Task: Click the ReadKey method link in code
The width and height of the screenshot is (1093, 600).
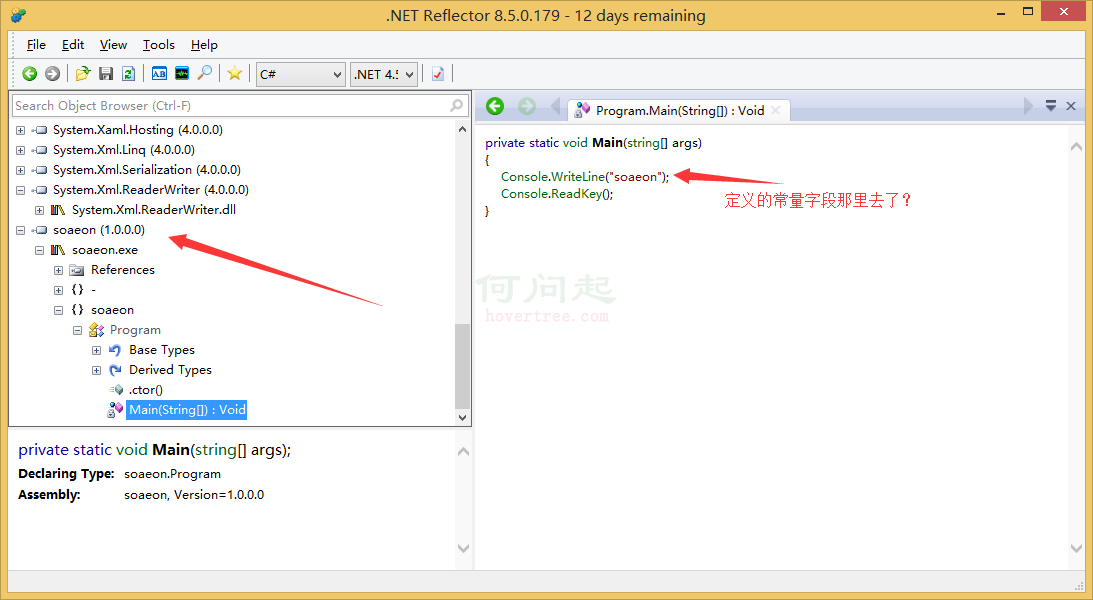Action: point(576,194)
